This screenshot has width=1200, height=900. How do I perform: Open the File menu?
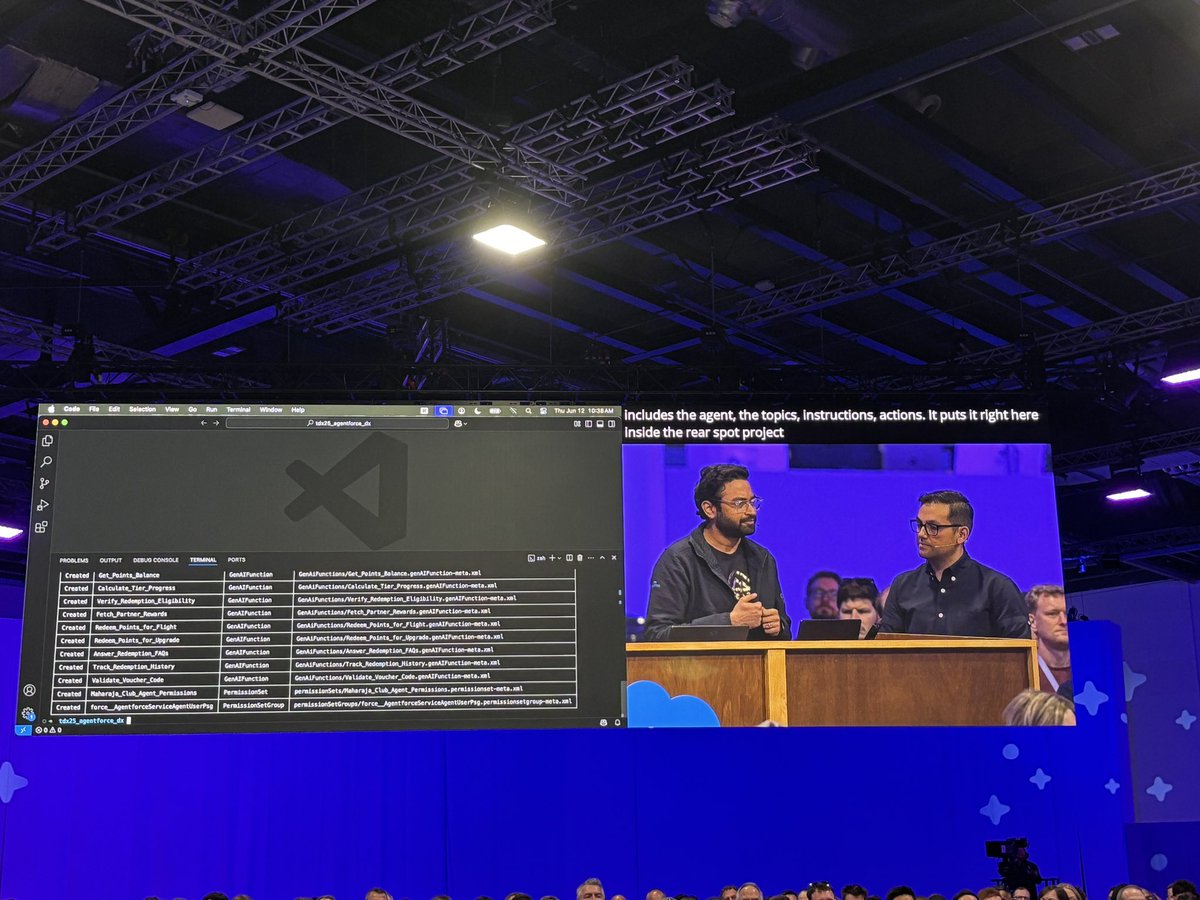point(94,409)
